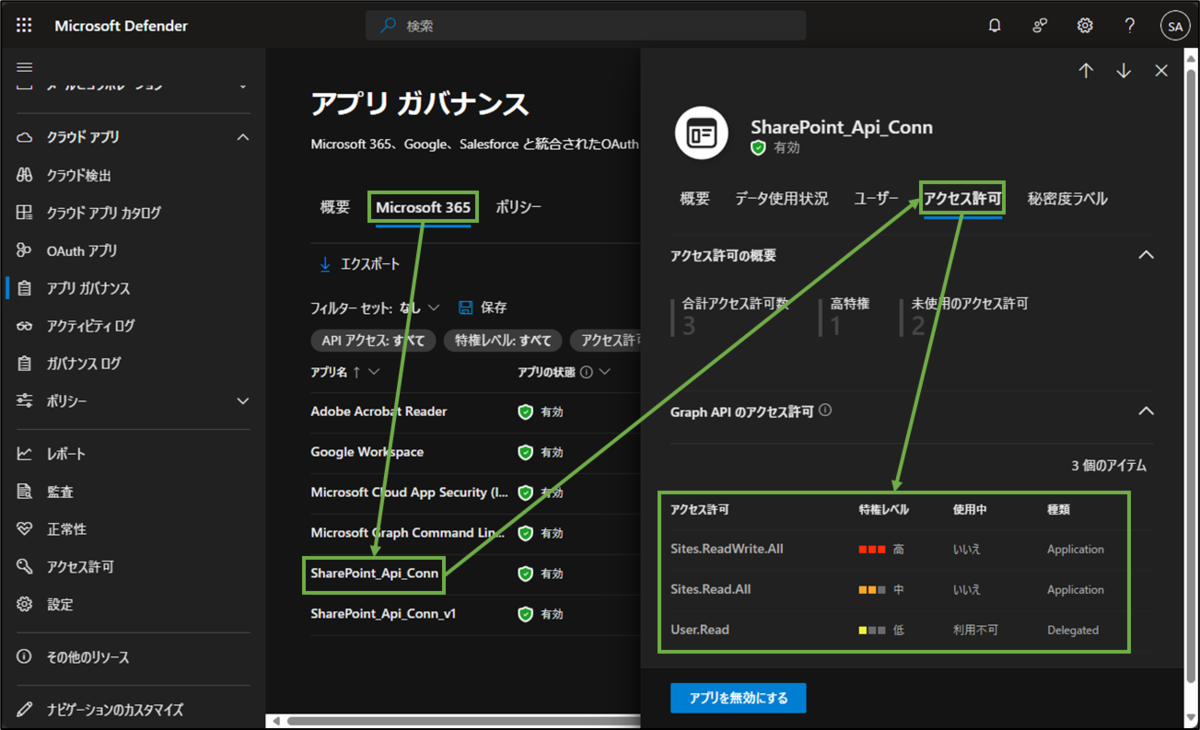Close the SharePoint_Api_Conn details panel
This screenshot has height=730, width=1200.
point(1161,70)
